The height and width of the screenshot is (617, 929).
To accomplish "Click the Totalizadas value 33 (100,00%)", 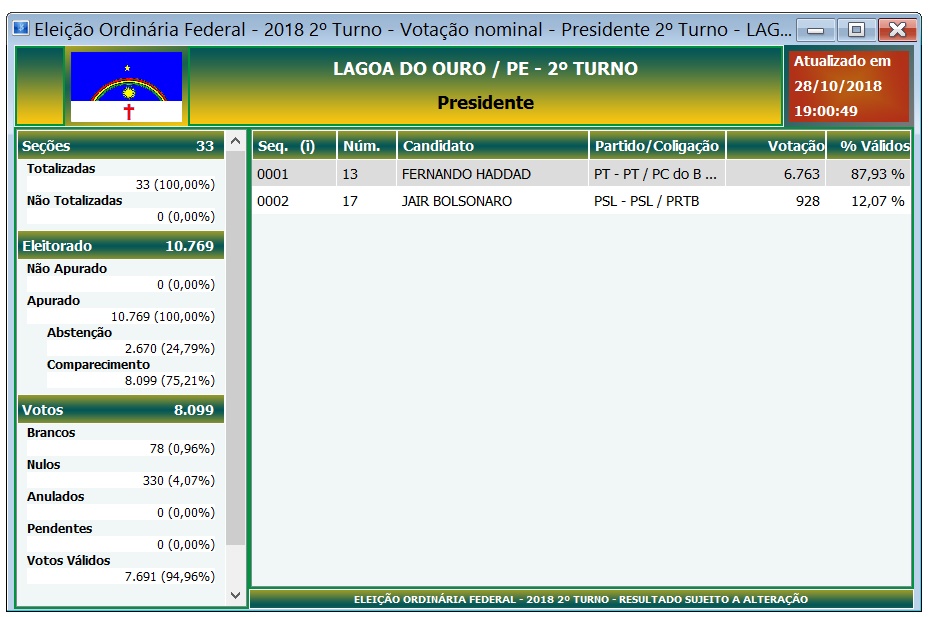I will [175, 185].
